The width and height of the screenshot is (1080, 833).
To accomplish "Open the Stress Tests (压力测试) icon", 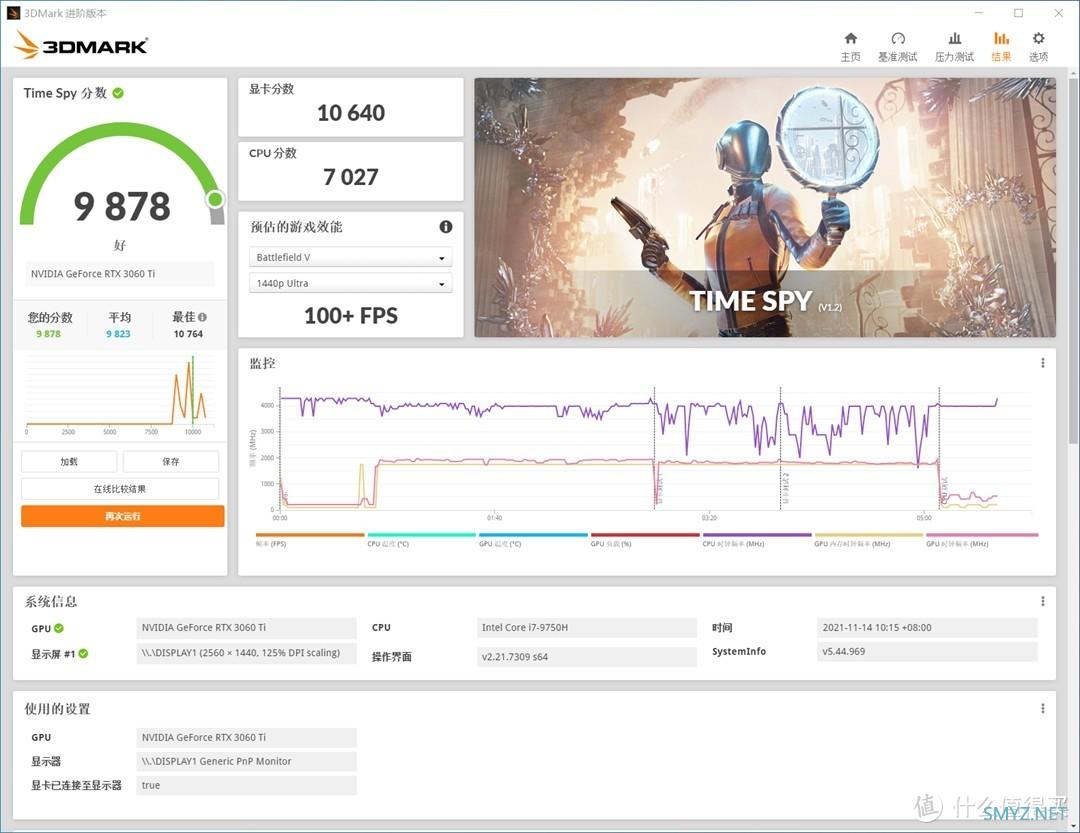I will 955,39.
